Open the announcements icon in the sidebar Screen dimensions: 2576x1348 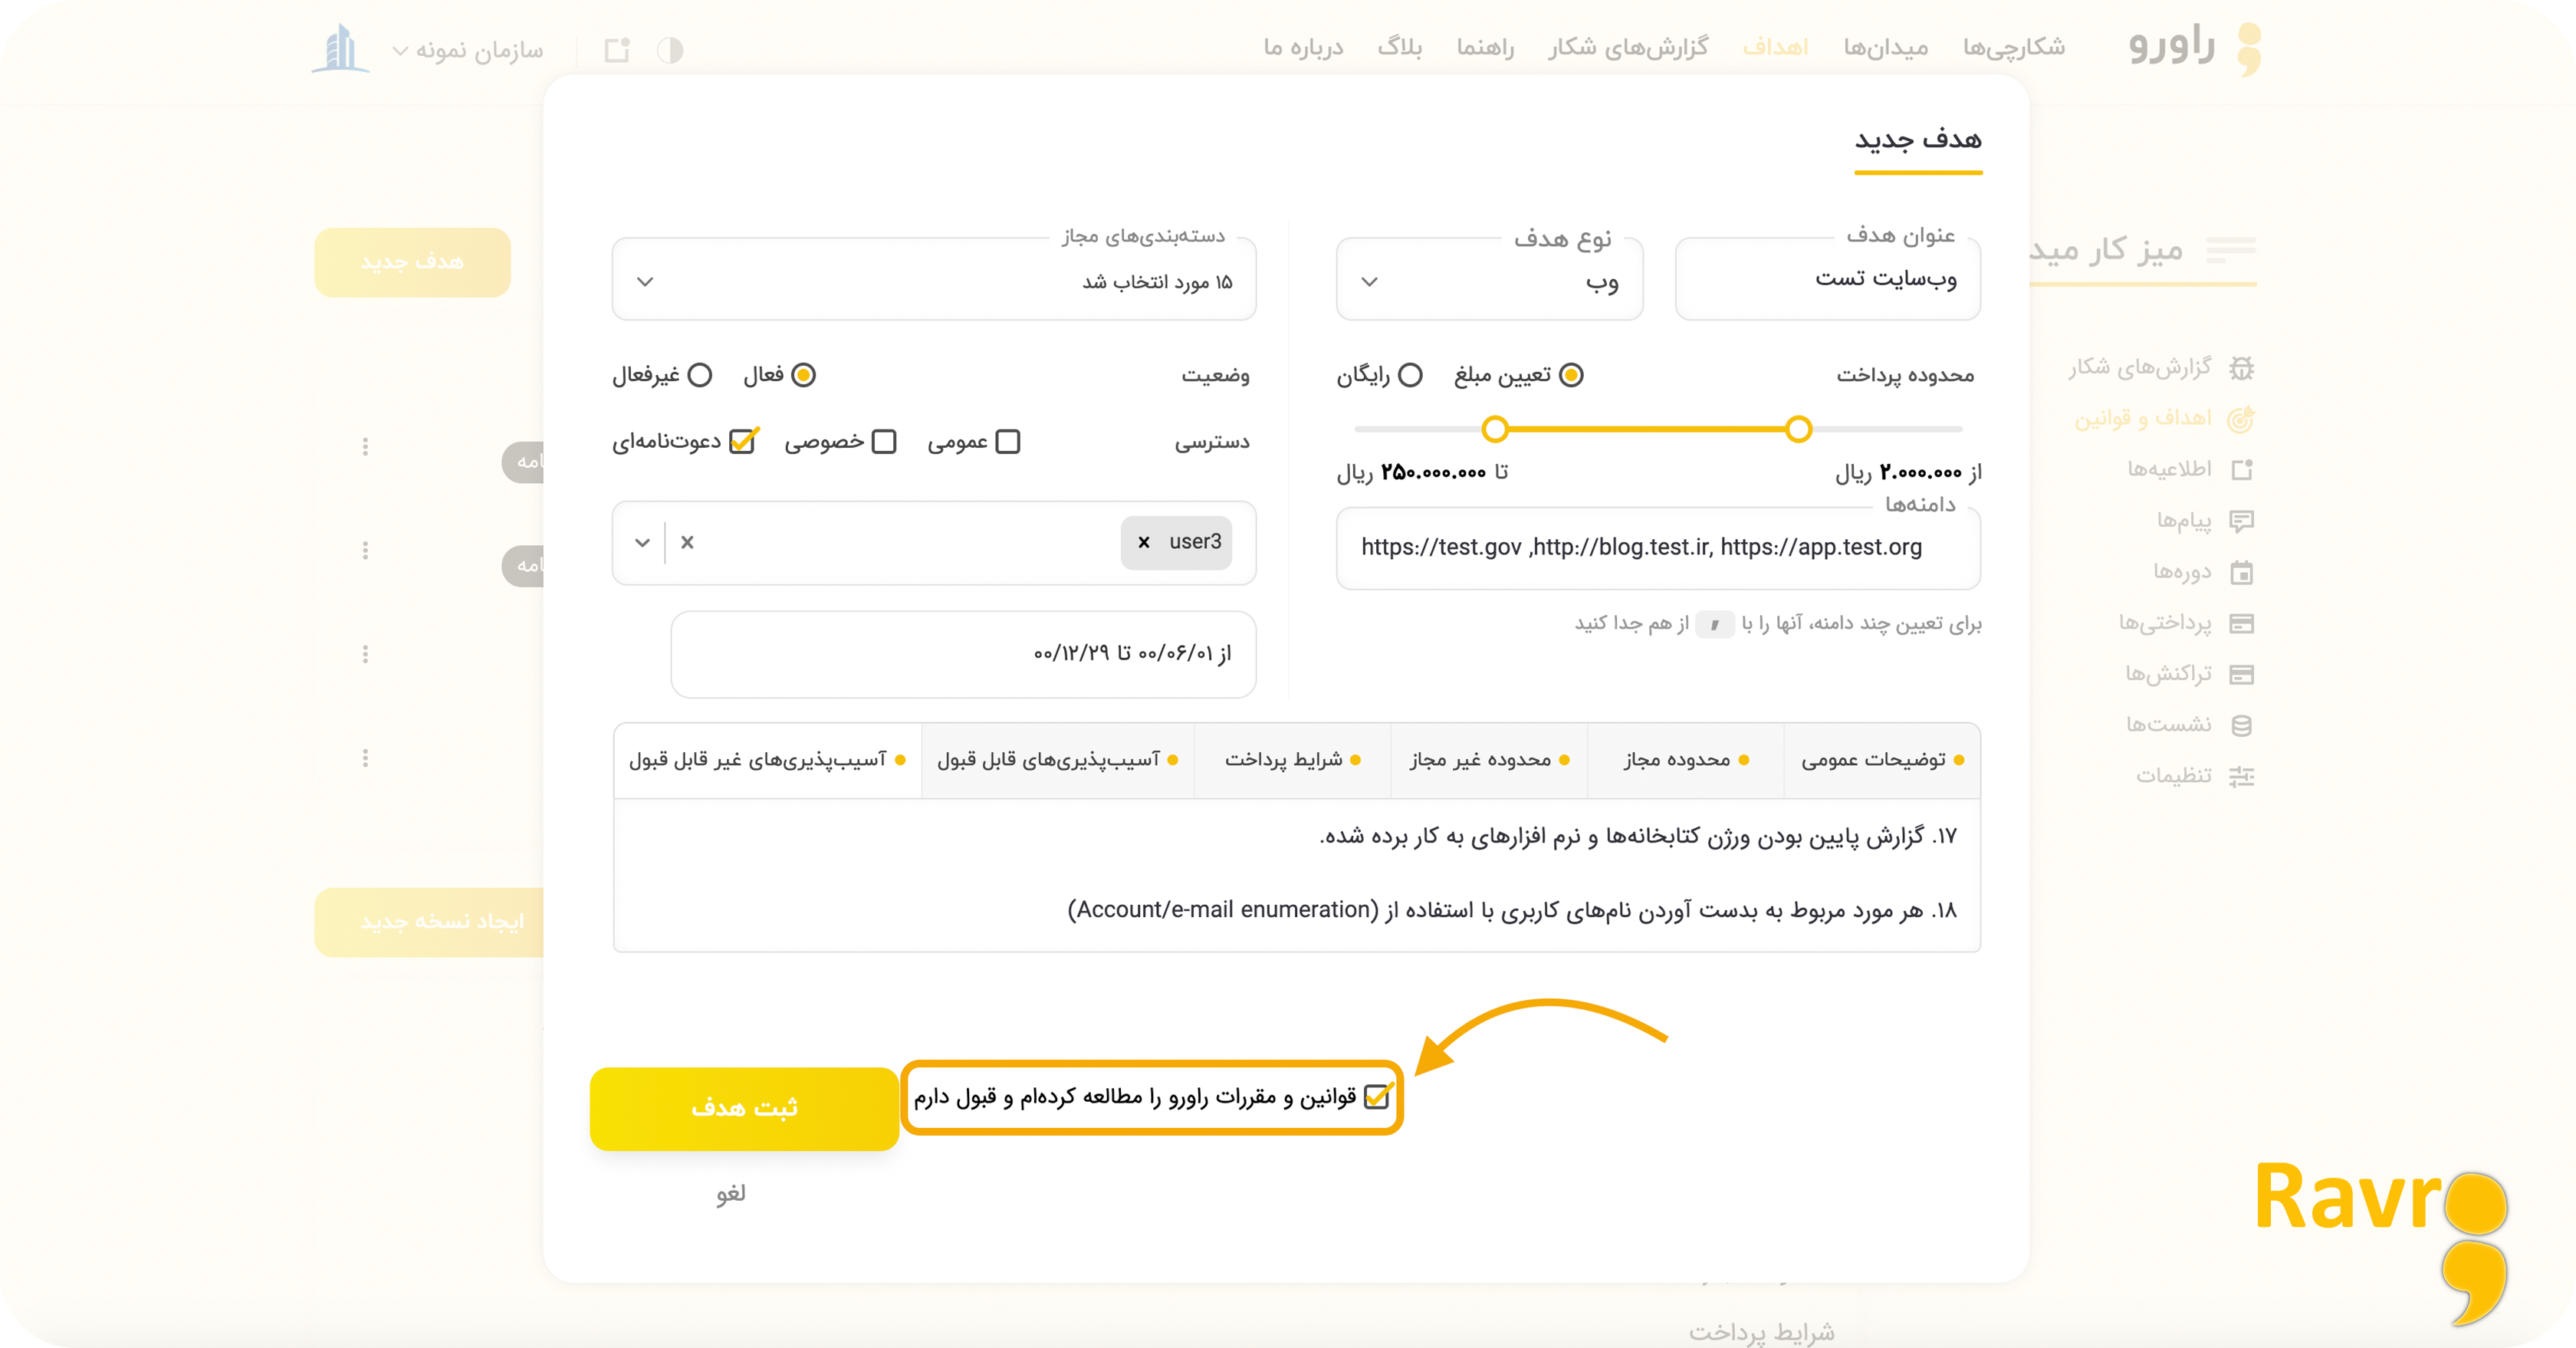click(2242, 470)
